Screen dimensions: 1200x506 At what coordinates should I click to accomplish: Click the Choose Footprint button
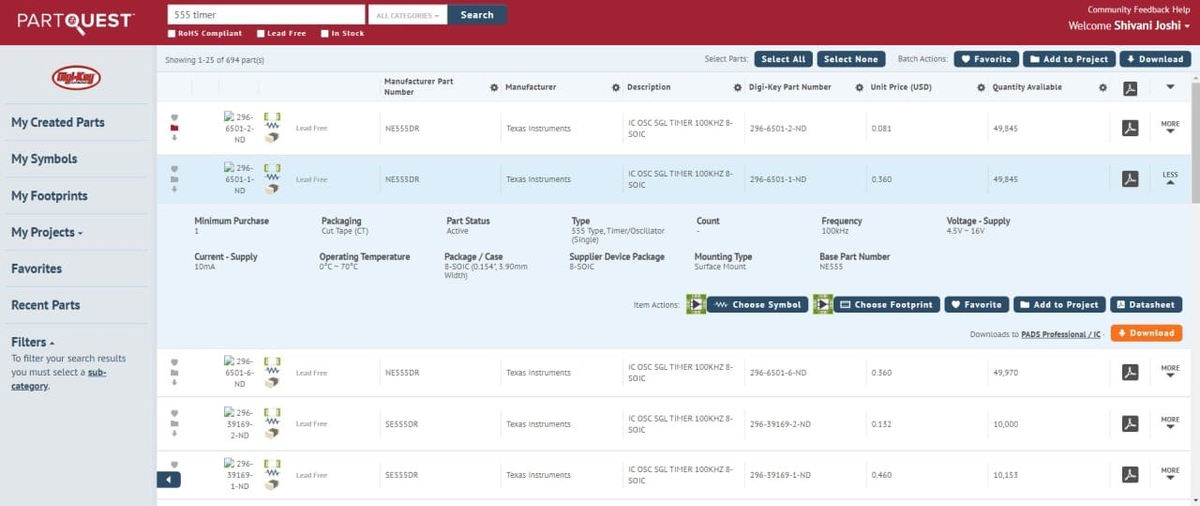pos(887,304)
